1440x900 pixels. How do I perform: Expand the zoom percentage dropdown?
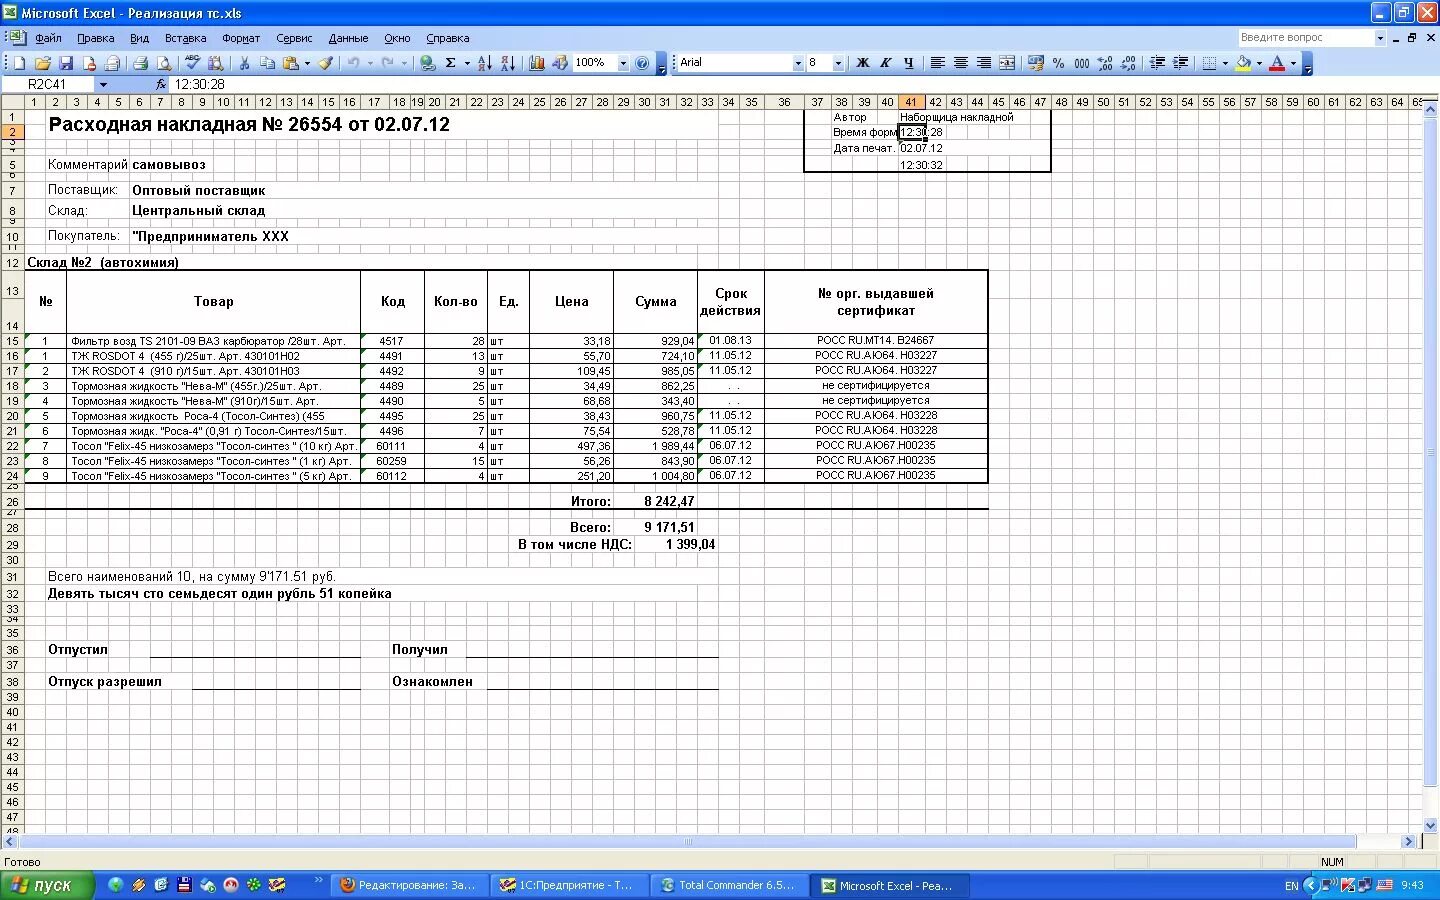tap(623, 63)
